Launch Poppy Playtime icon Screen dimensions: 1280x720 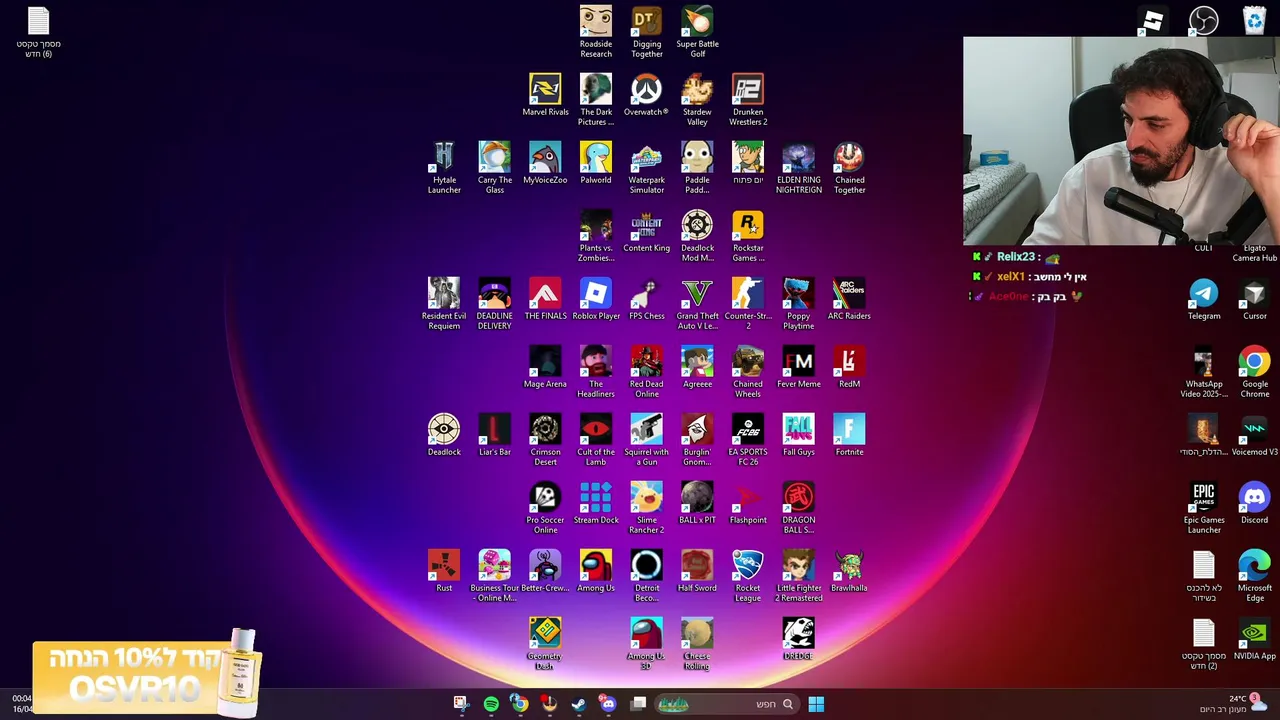(x=798, y=303)
